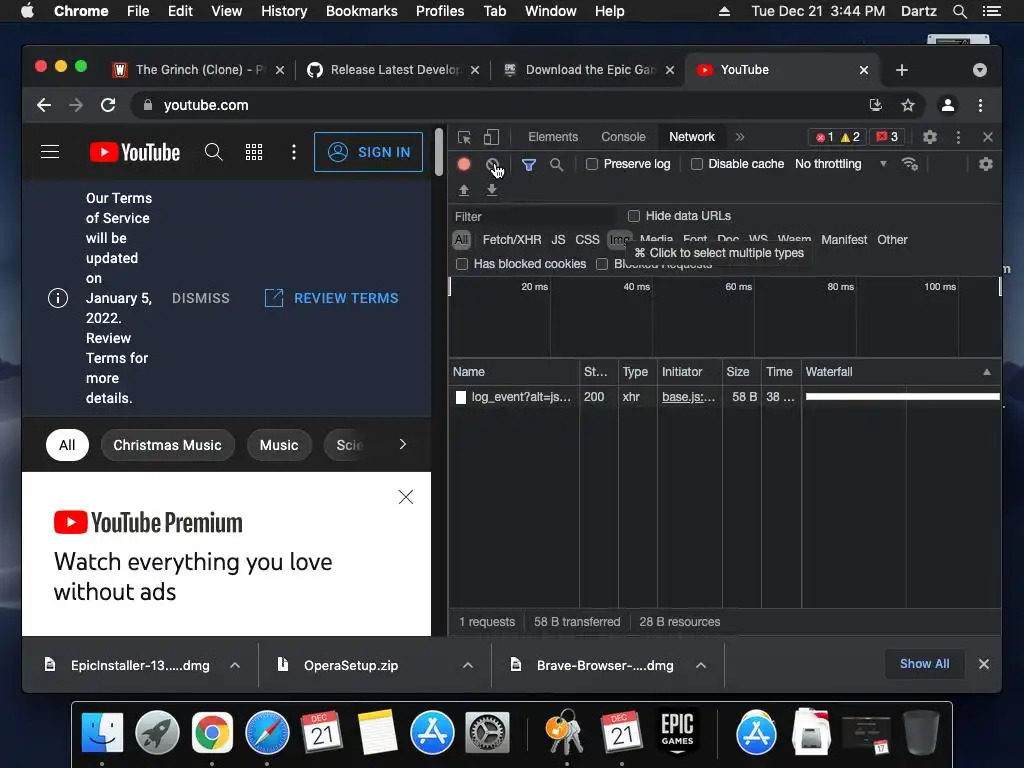This screenshot has width=1024, height=768.
Task: Expand Brave-Browser download options chevron
Action: (x=701, y=665)
